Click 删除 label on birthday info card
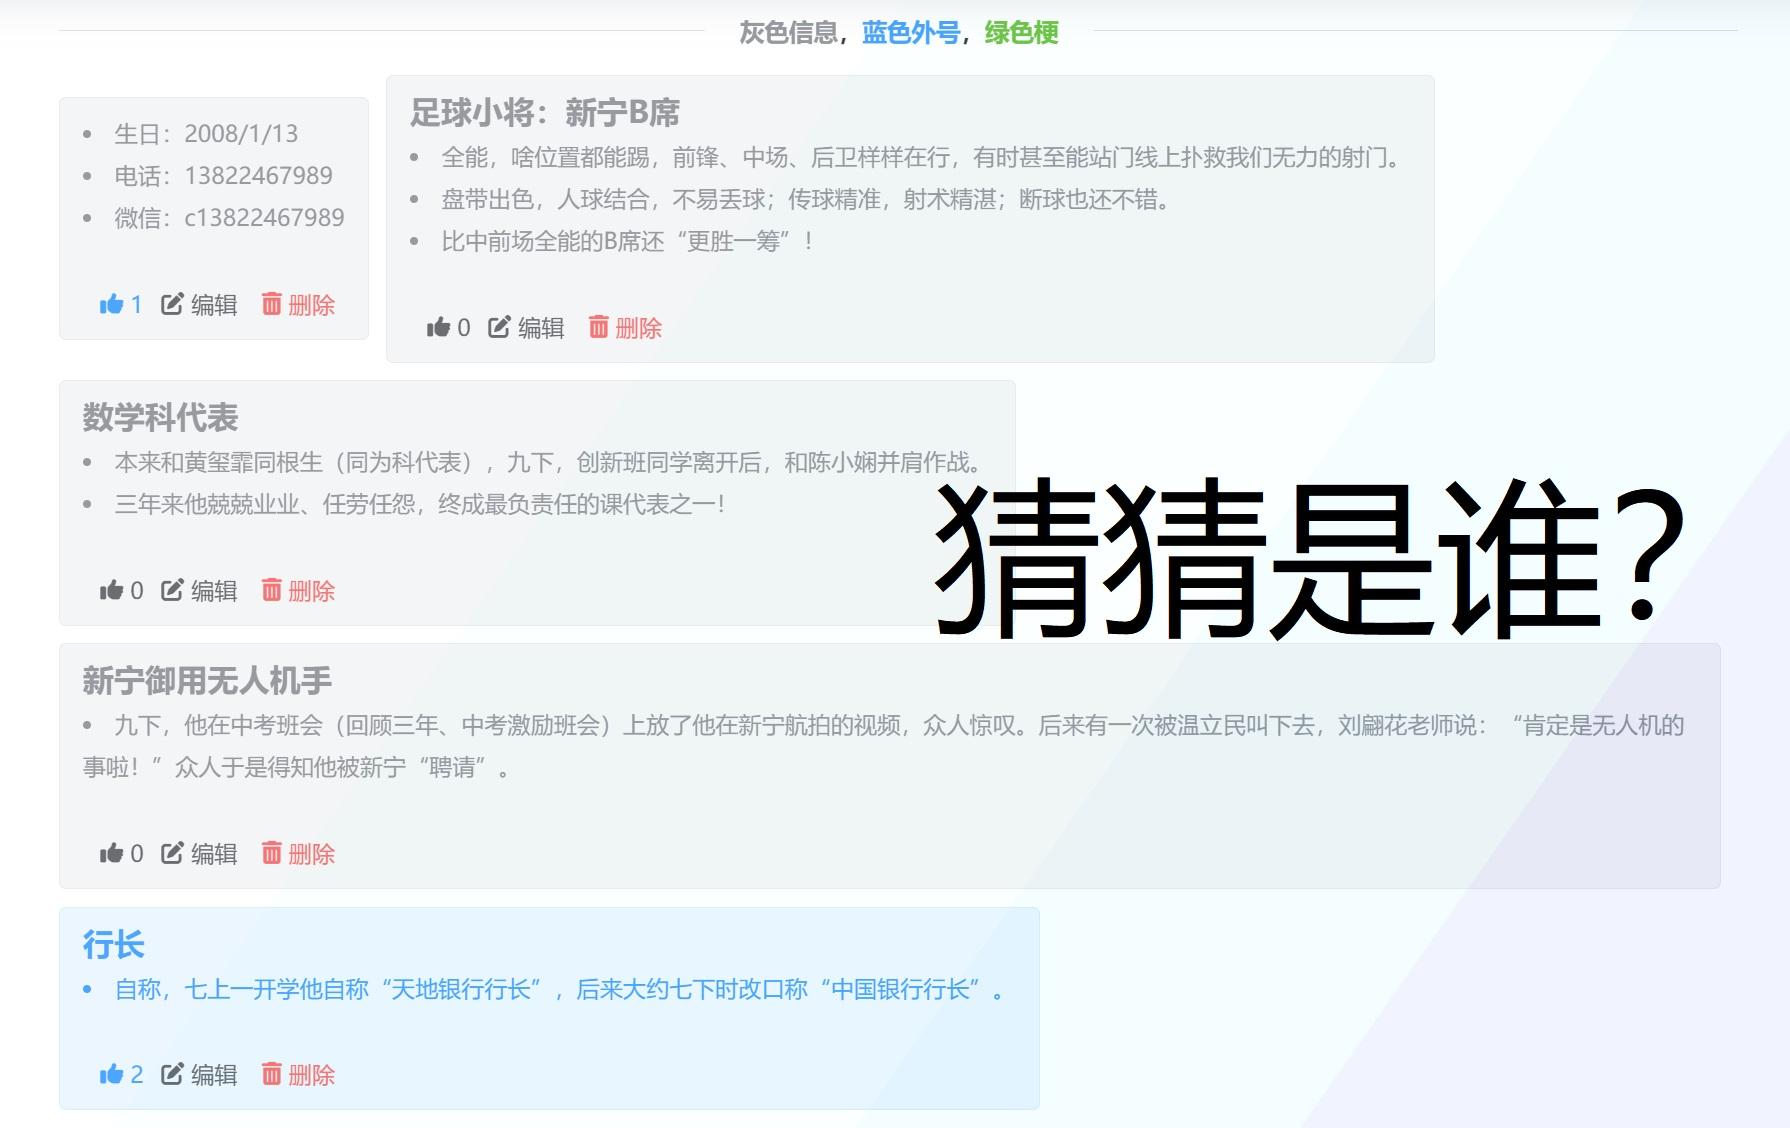1790x1128 pixels. point(311,305)
